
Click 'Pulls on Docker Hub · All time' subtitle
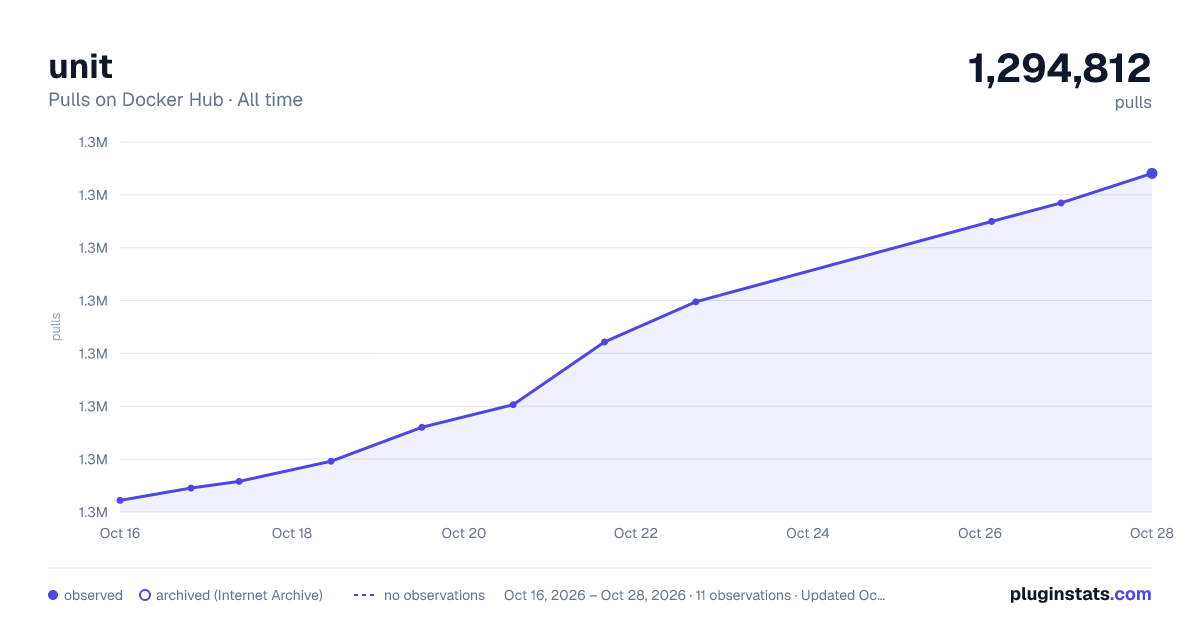(x=175, y=100)
